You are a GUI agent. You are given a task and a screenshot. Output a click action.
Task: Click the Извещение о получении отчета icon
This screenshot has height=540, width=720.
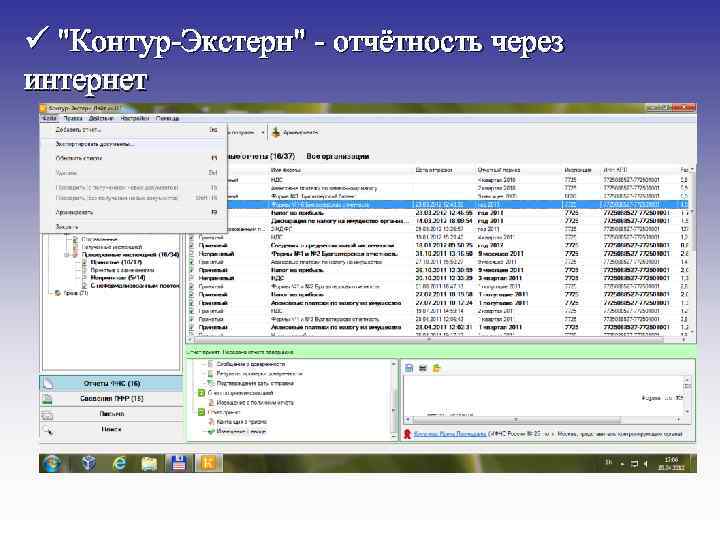[x=211, y=402]
